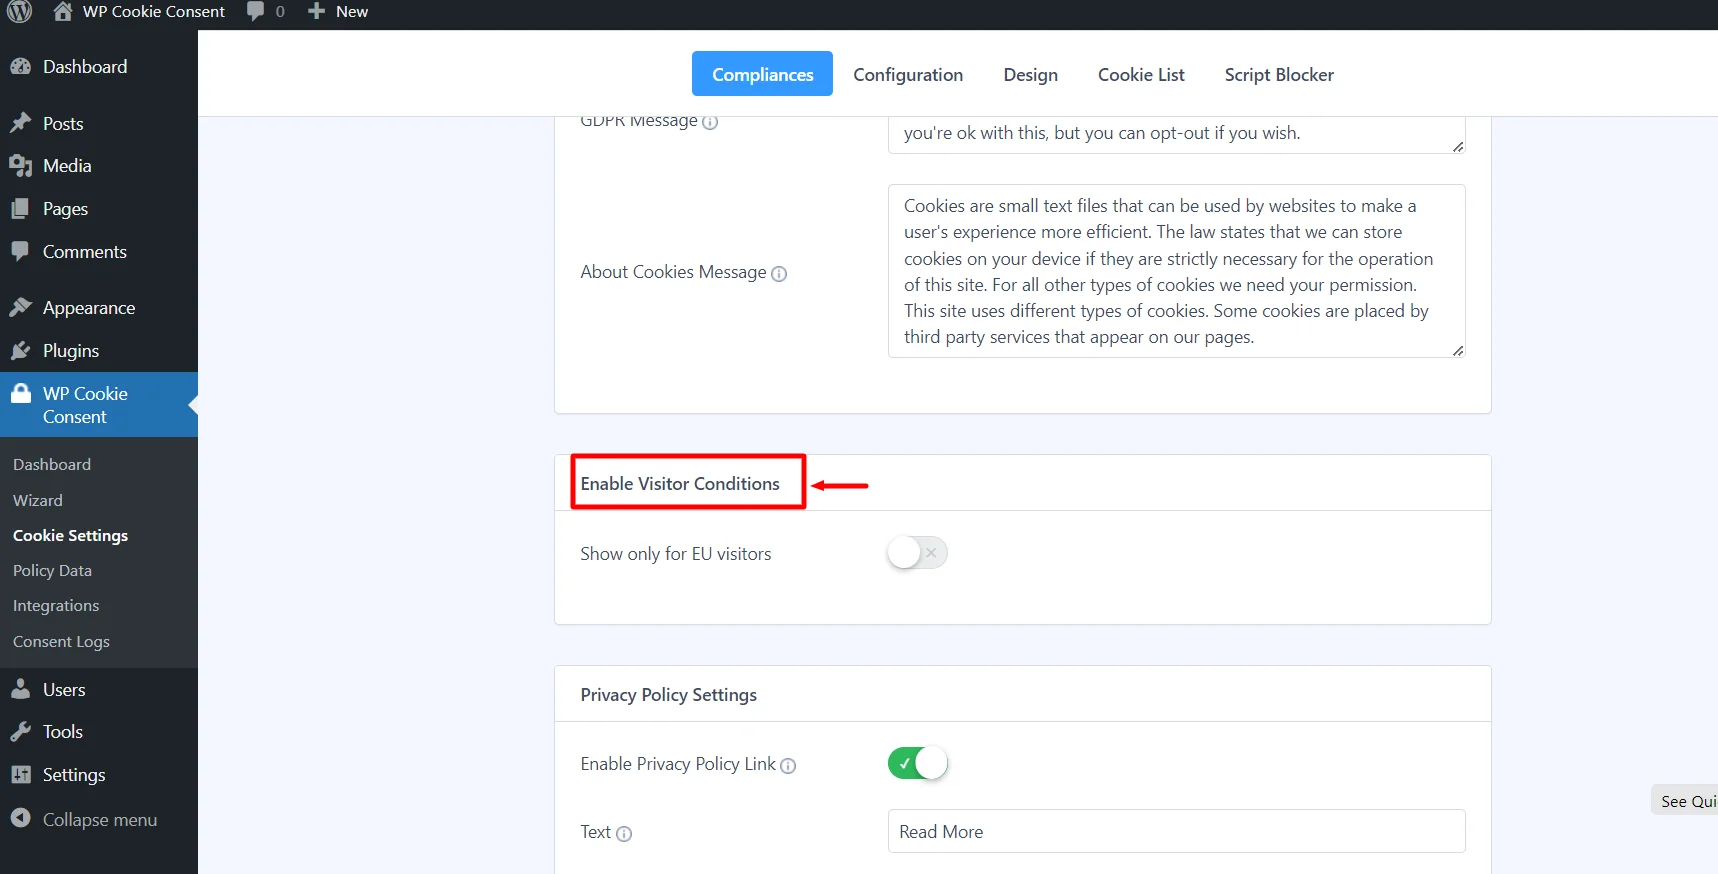The image size is (1718, 874).
Task: Click the Media library icon
Action: (x=21, y=166)
